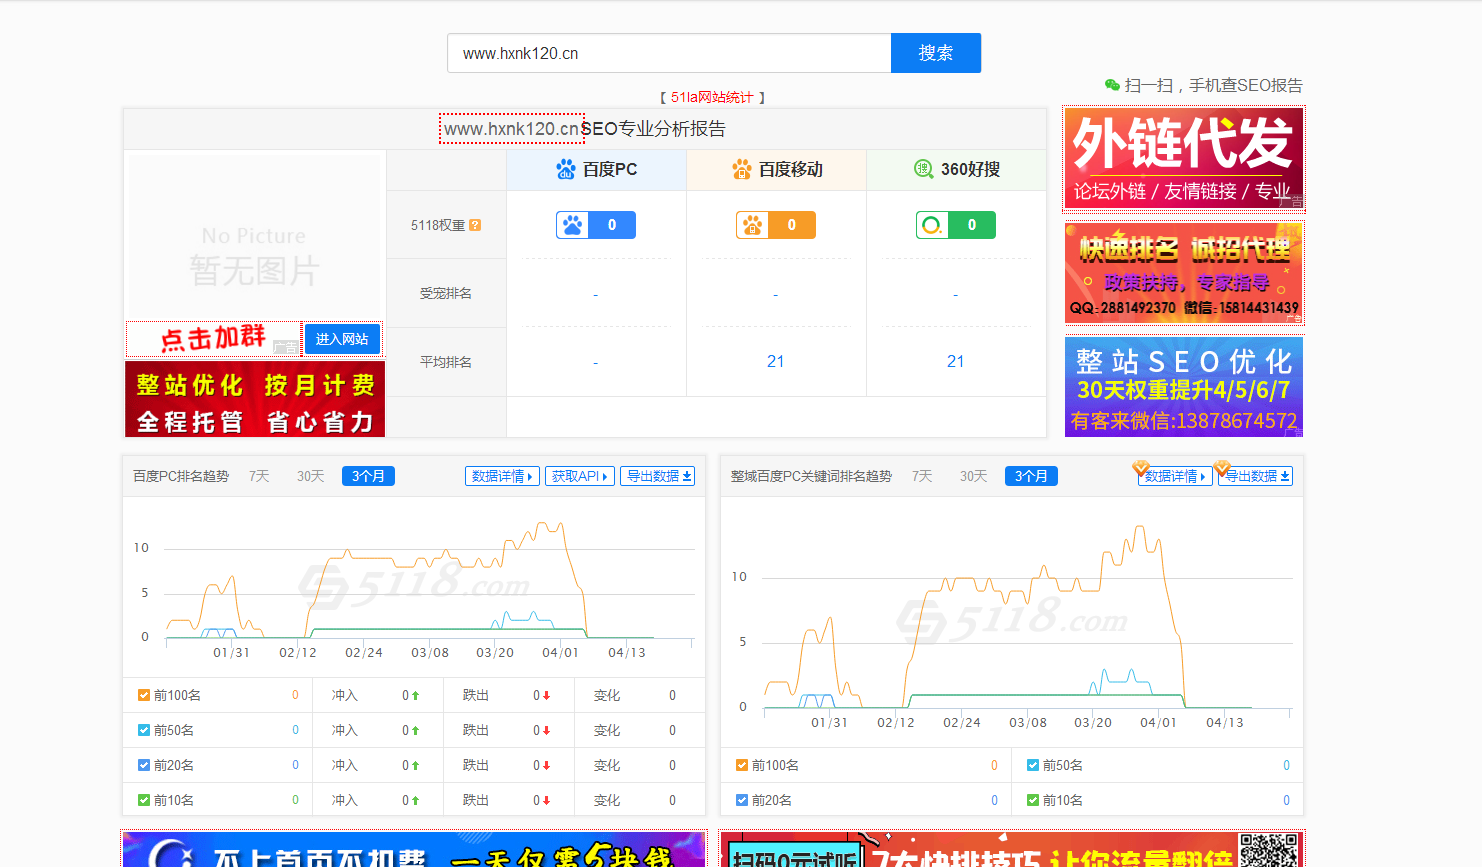Toggle 前20名 checkbox in left chart legend
Viewport: 1482px width, 867px height.
coord(144,765)
